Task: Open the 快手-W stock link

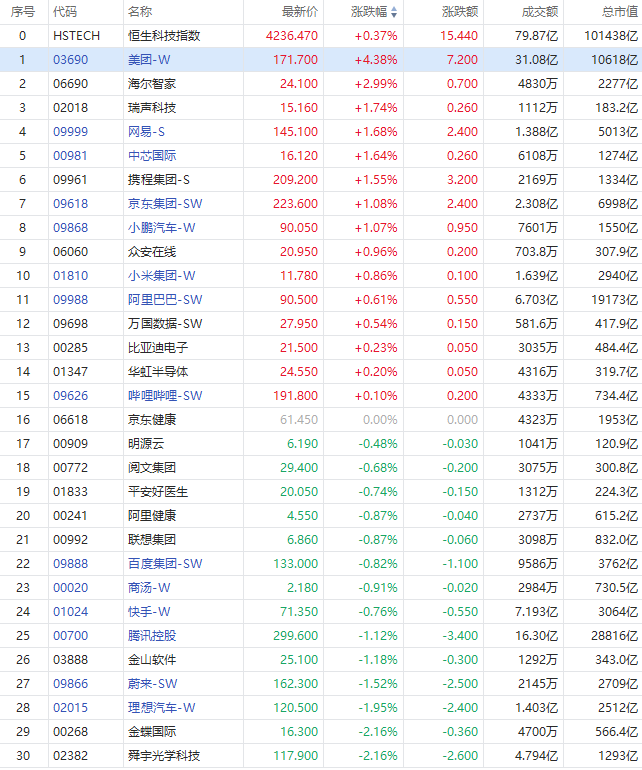Action: 149,612
